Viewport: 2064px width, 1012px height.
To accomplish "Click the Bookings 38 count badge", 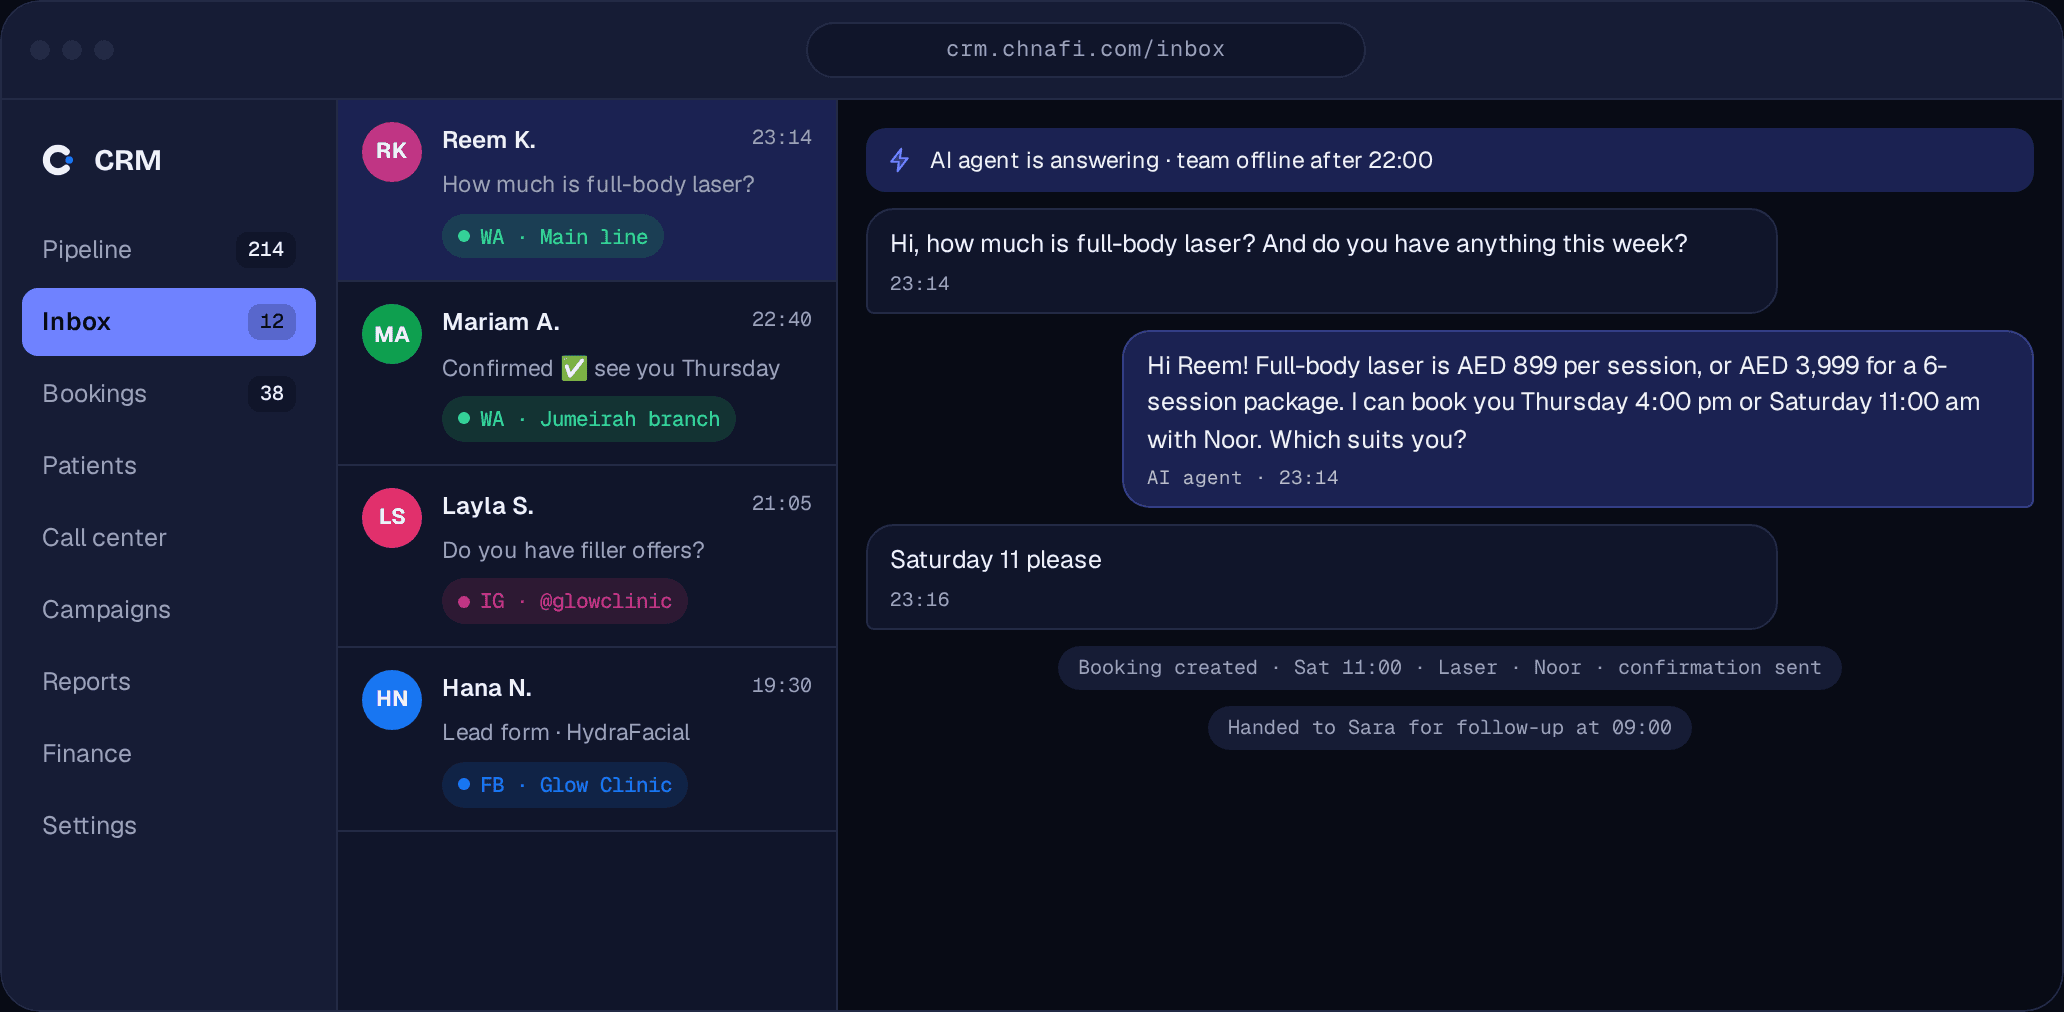I will coord(272,394).
